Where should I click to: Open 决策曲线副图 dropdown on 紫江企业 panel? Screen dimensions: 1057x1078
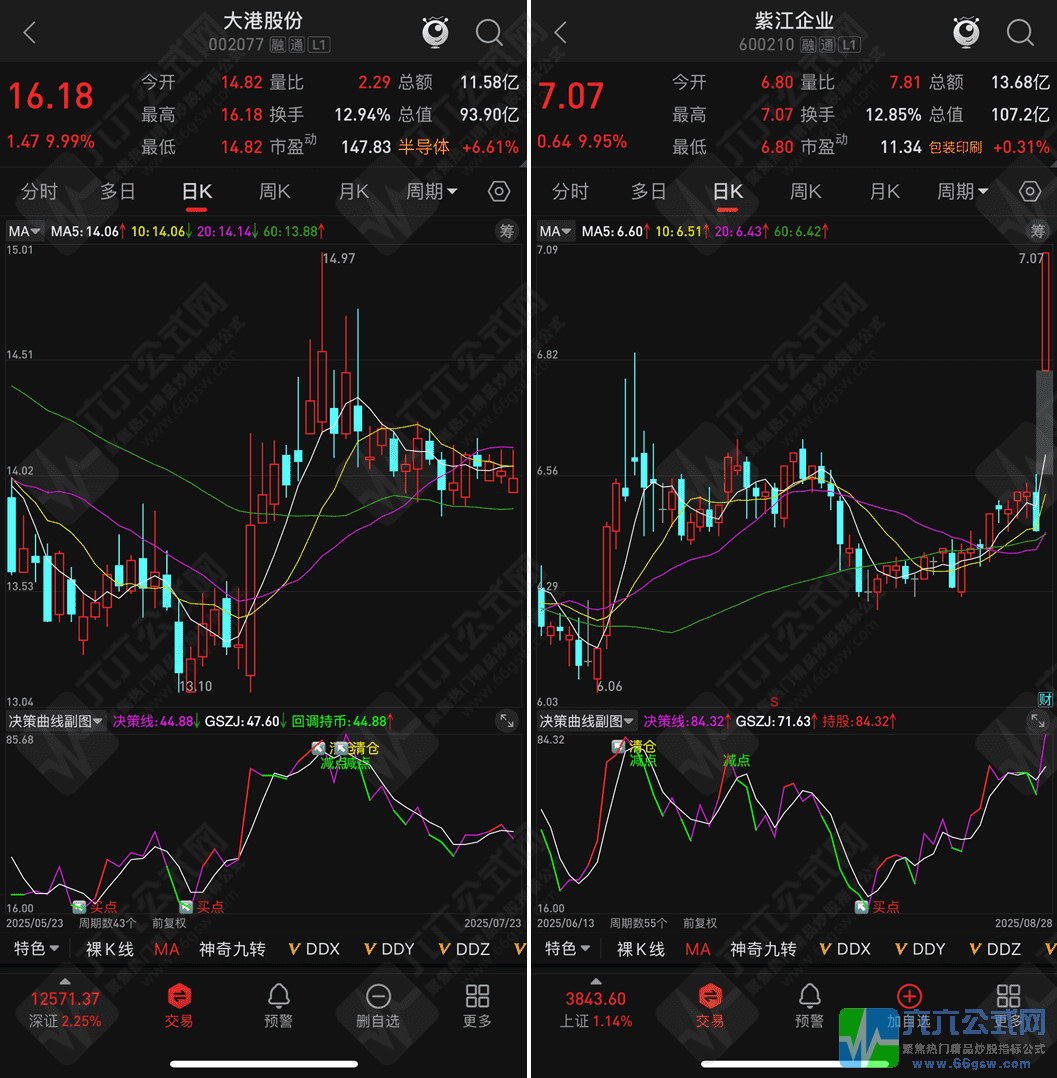(x=587, y=720)
